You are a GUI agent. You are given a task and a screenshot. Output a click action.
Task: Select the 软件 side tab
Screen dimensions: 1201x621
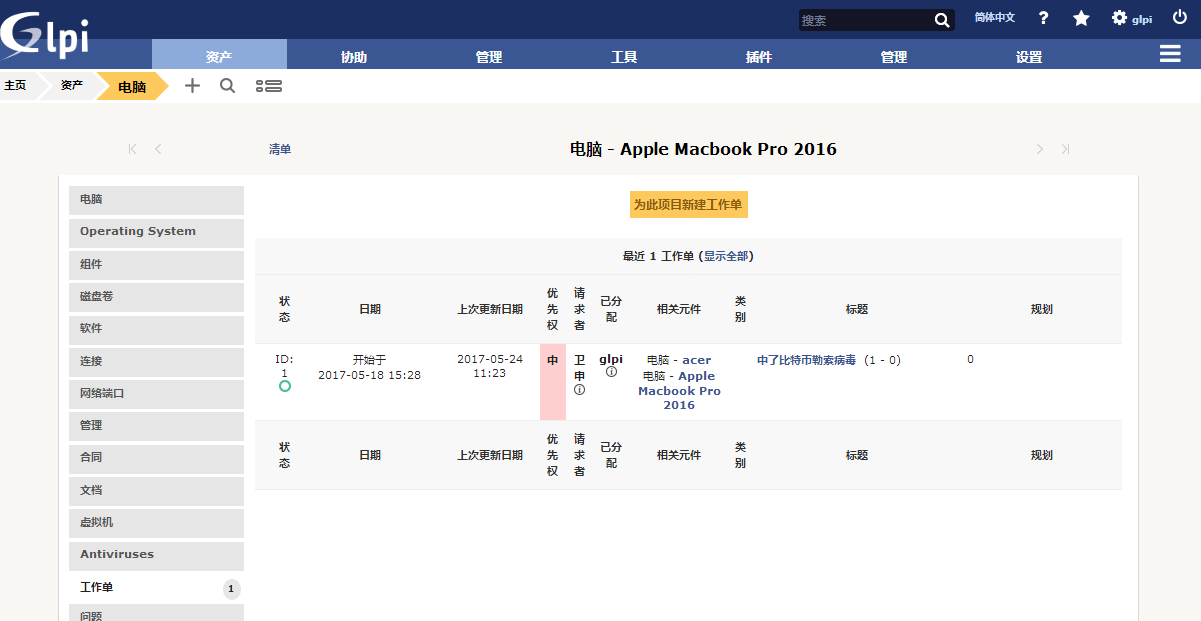156,329
